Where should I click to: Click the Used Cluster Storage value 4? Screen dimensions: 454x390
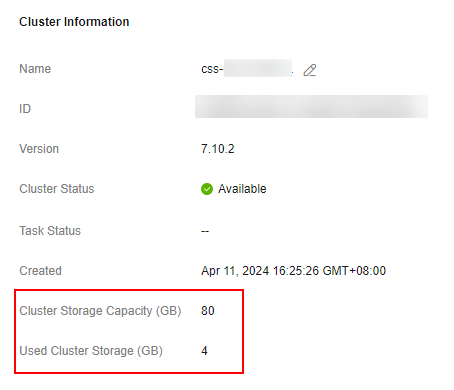[x=204, y=351]
